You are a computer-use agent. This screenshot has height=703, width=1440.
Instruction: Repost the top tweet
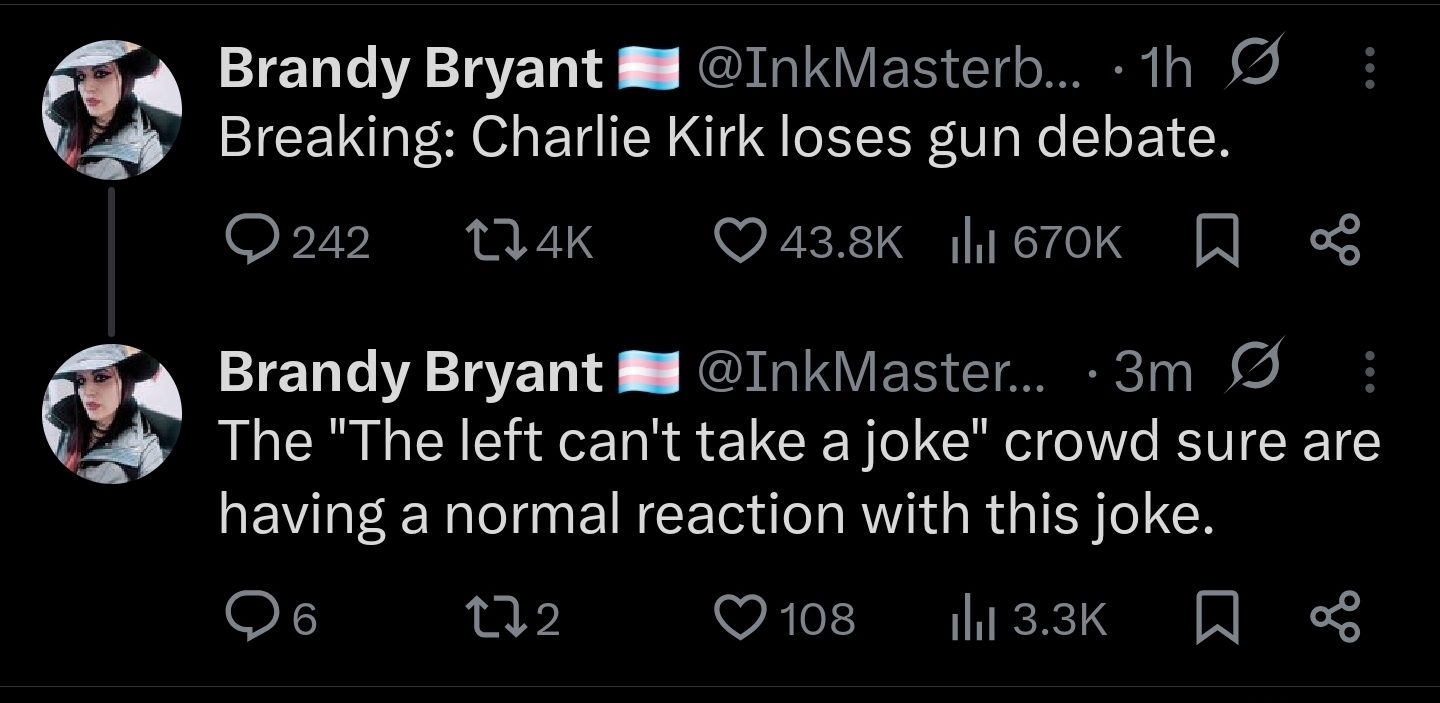517,239
